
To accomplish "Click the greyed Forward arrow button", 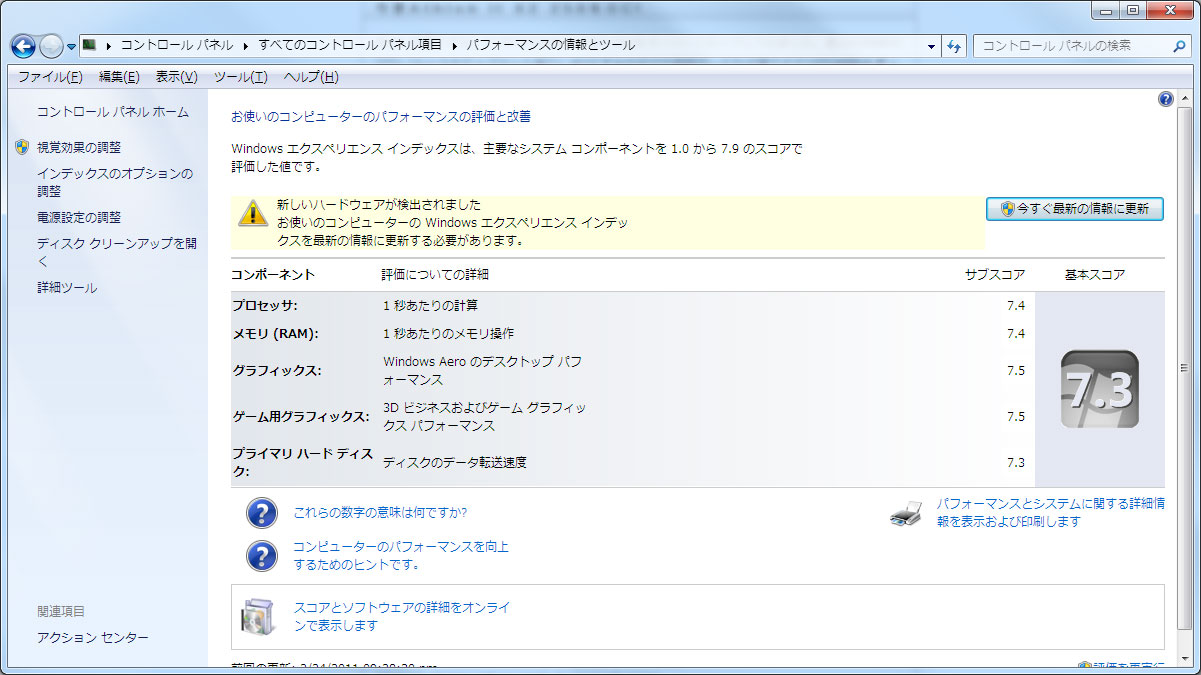I will coord(51,46).
